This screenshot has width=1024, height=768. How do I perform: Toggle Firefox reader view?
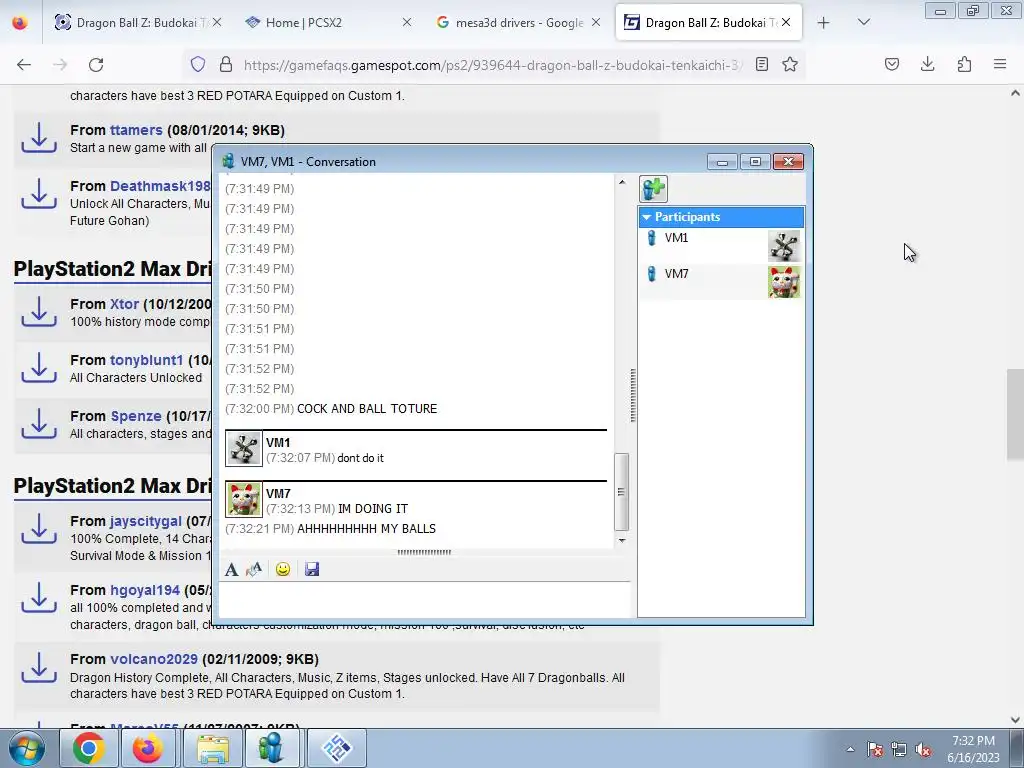761,64
